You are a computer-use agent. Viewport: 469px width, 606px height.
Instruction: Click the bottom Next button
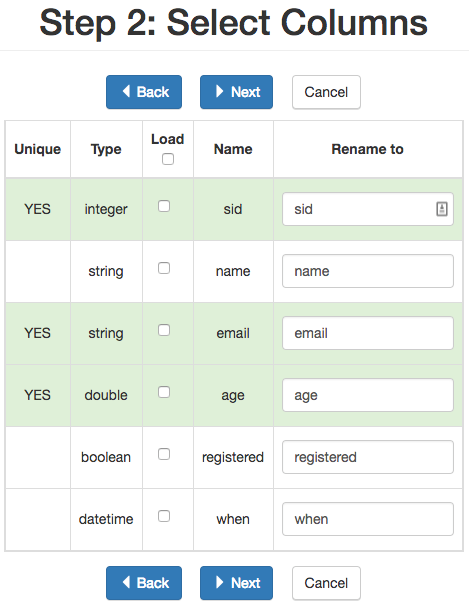tap(236, 583)
